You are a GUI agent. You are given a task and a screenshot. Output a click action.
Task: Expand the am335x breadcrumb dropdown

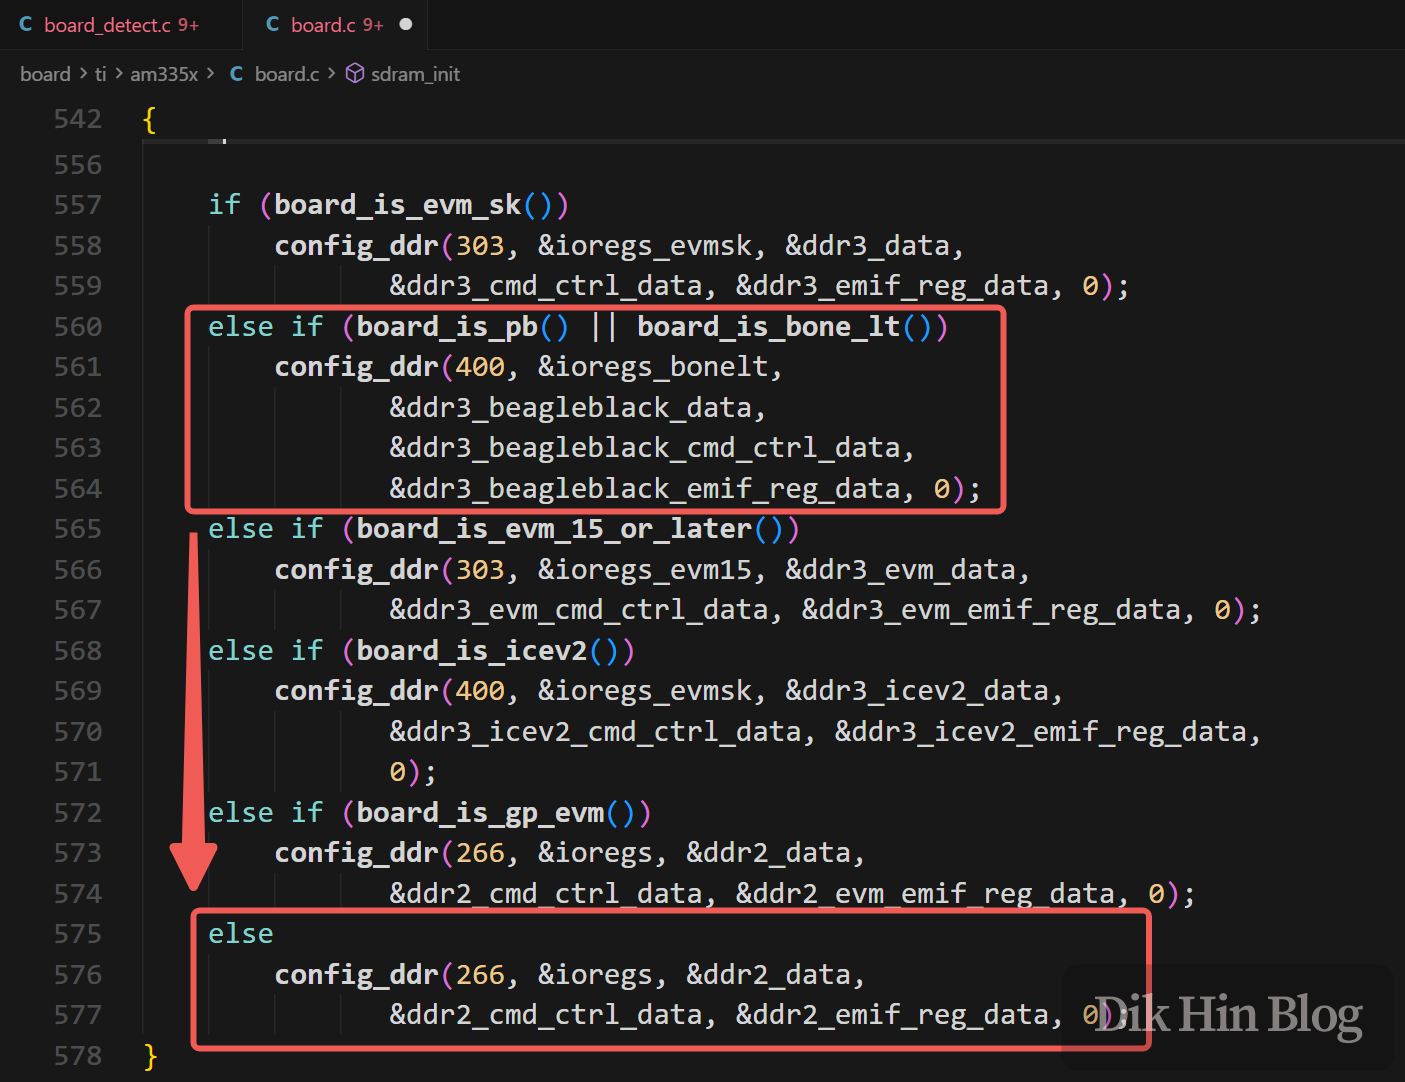click(x=164, y=74)
